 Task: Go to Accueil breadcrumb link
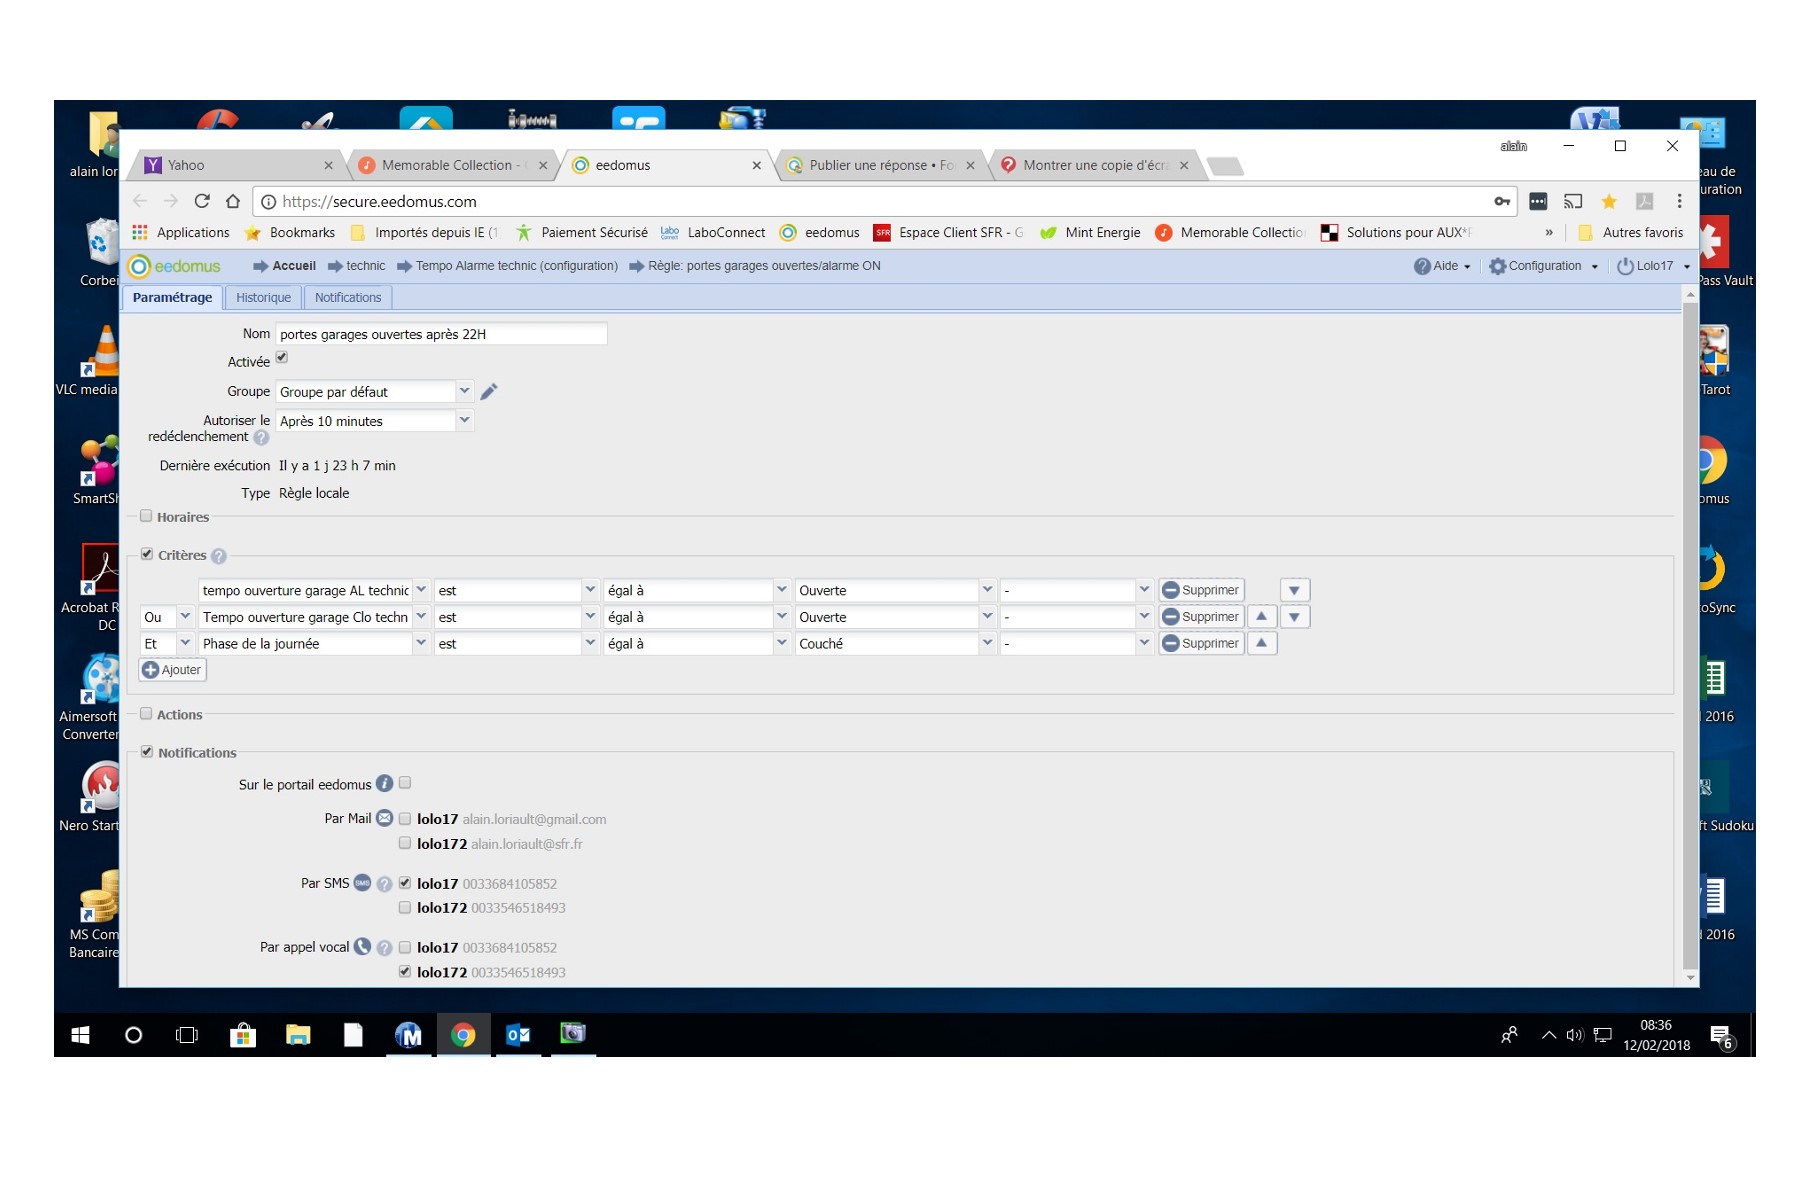click(x=294, y=266)
